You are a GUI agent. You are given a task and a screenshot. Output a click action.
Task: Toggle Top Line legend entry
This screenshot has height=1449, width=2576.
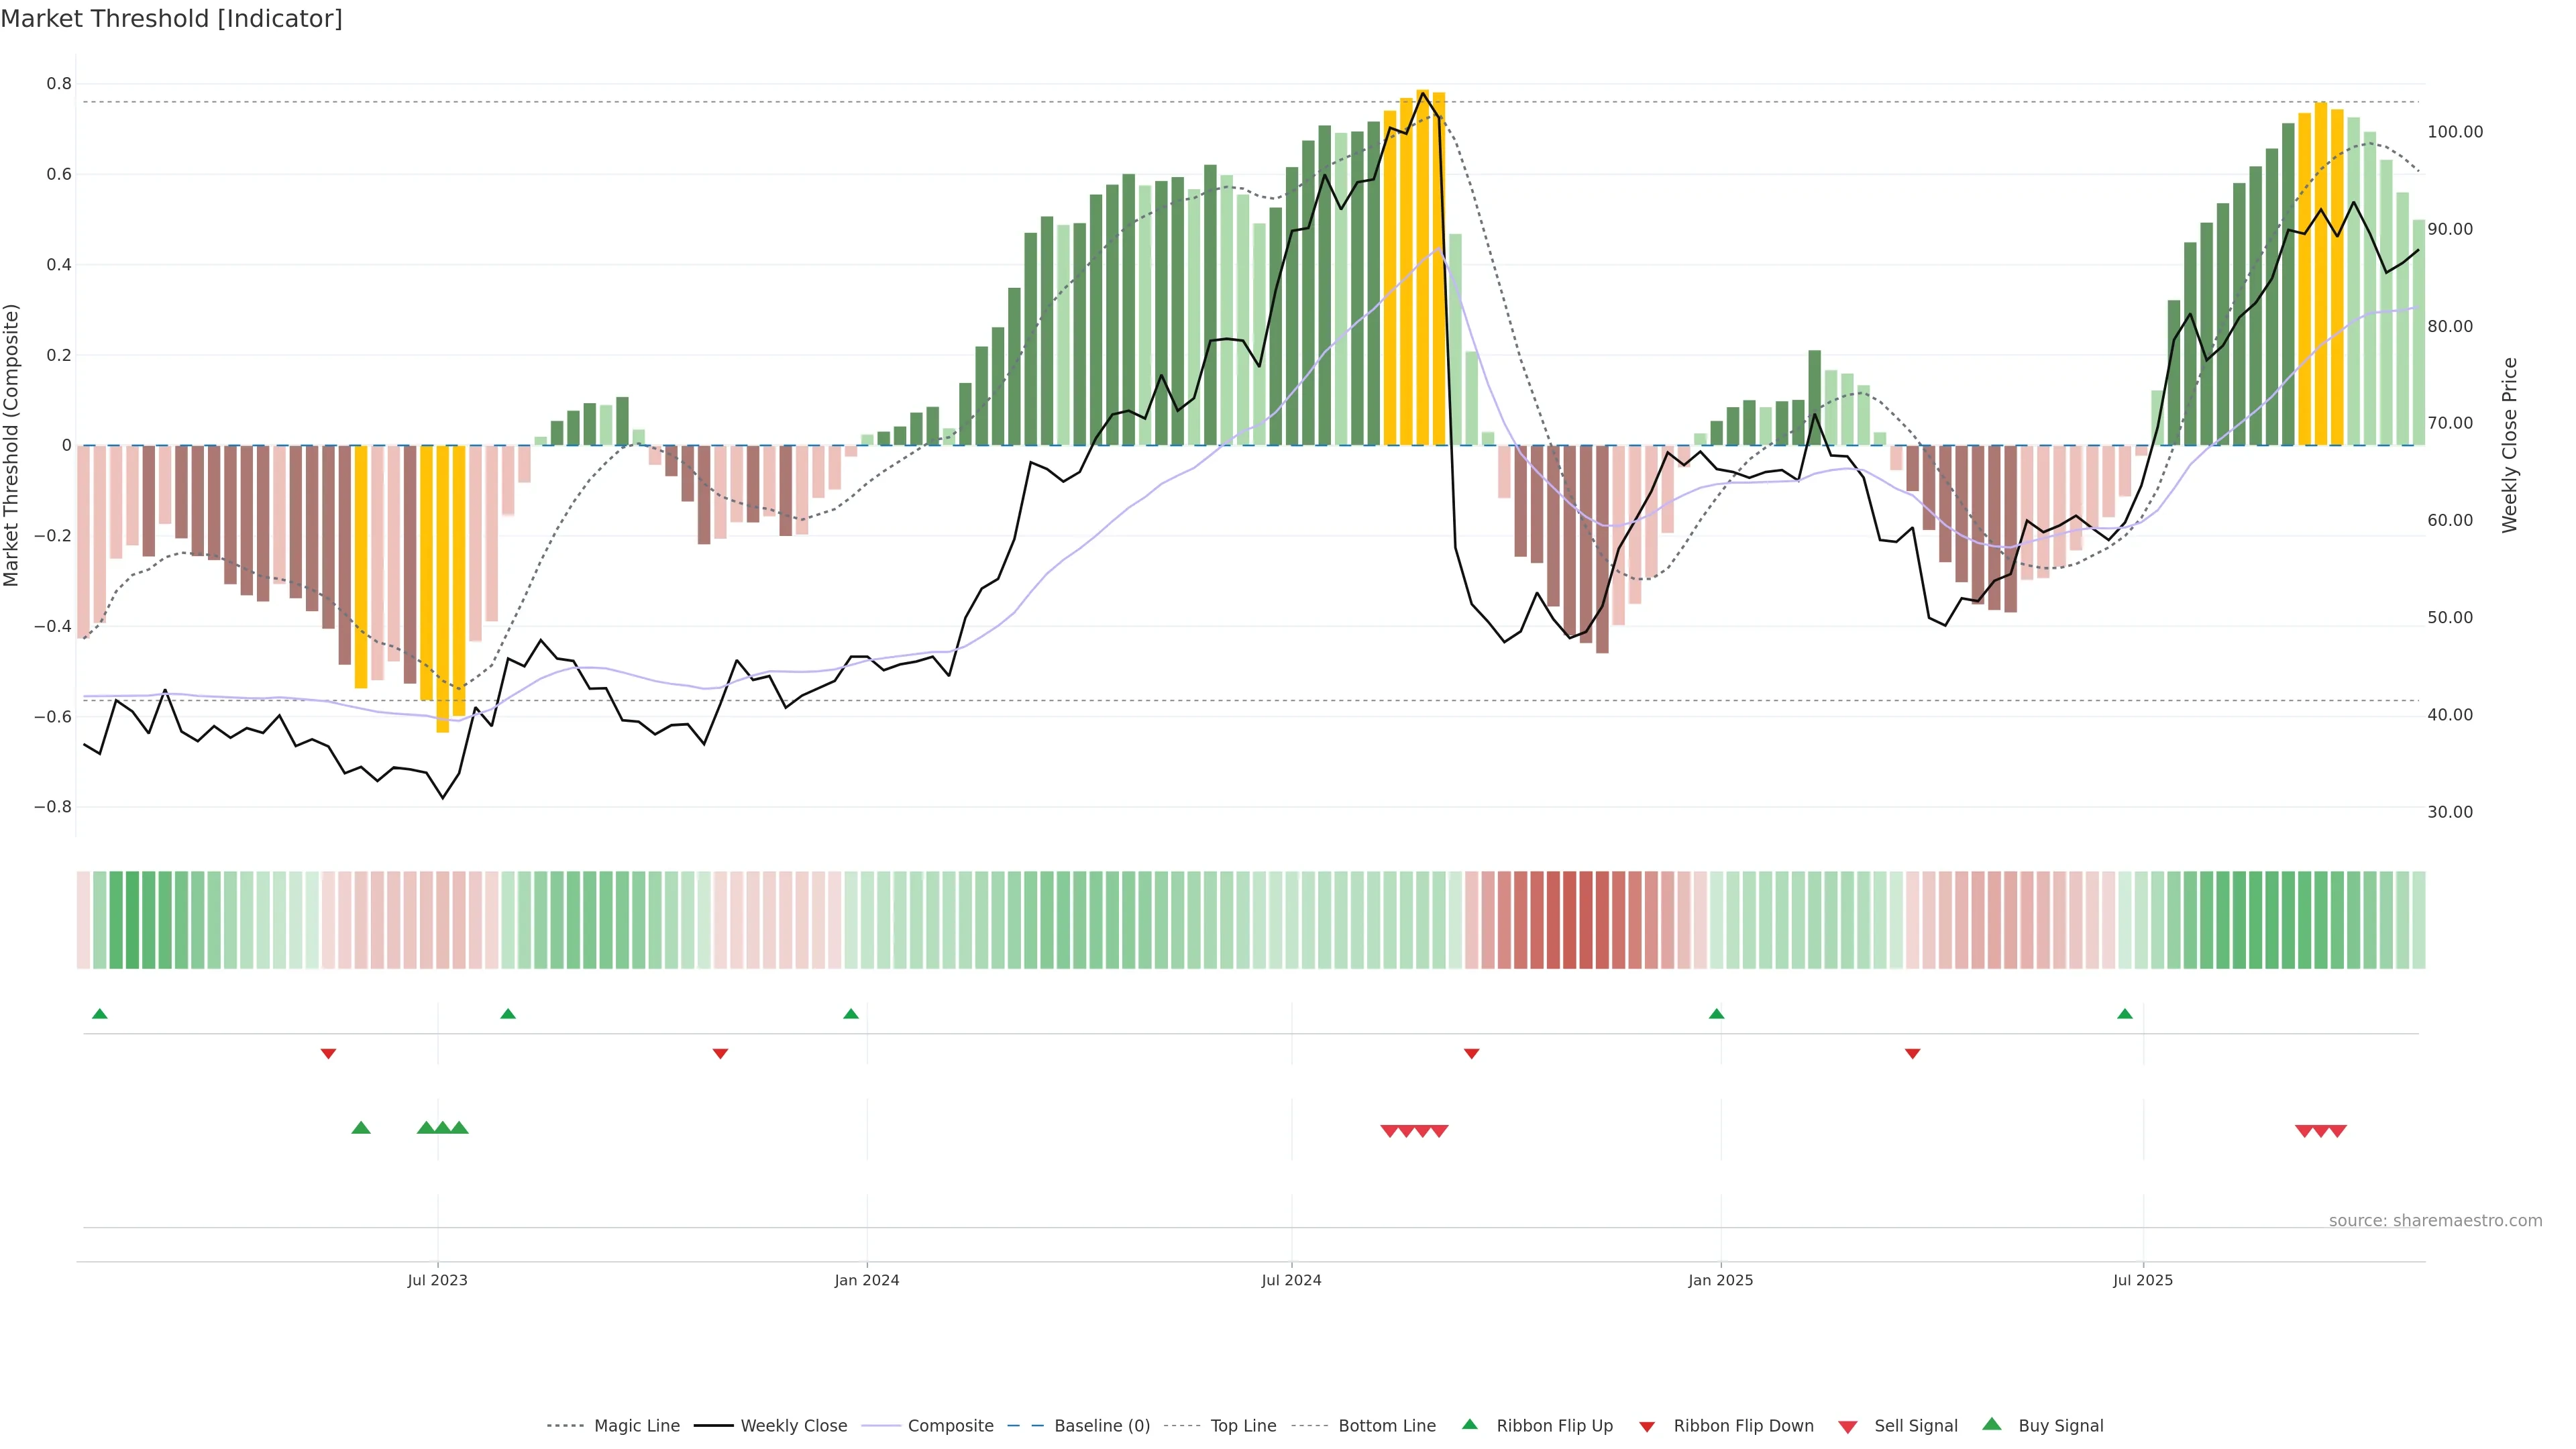(1243, 1426)
